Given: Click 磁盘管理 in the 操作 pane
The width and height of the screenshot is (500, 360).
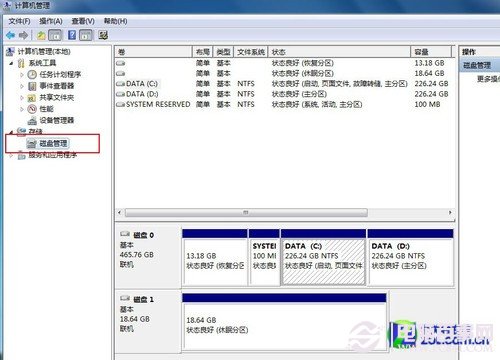Looking at the screenshot, I should pyautogui.click(x=477, y=66).
